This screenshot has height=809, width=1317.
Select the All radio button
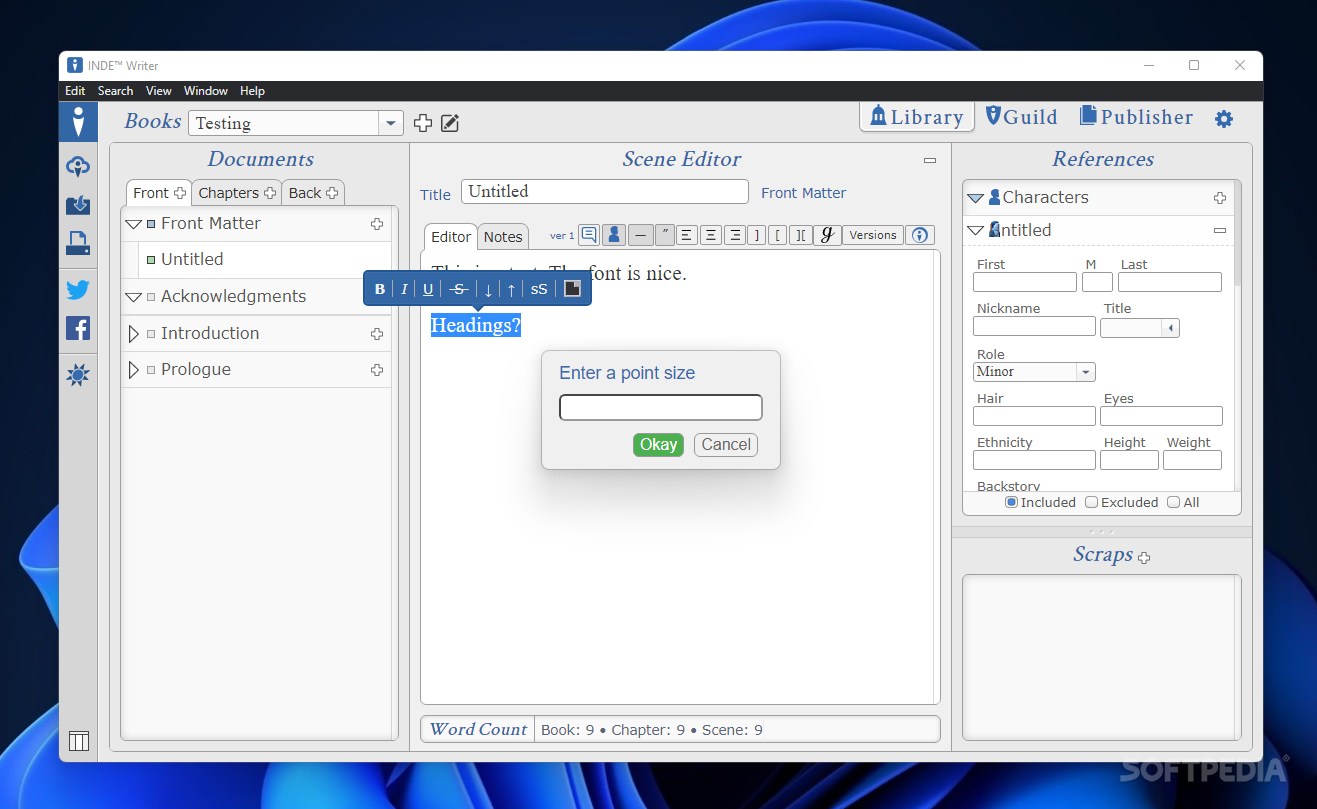(1174, 502)
